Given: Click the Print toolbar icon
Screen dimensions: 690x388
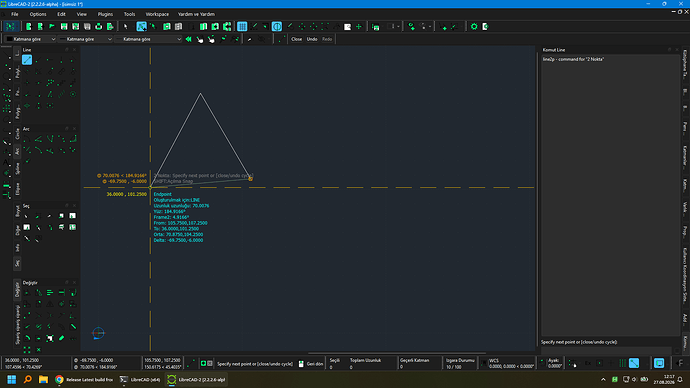Looking at the screenshot, I should coord(99,26).
